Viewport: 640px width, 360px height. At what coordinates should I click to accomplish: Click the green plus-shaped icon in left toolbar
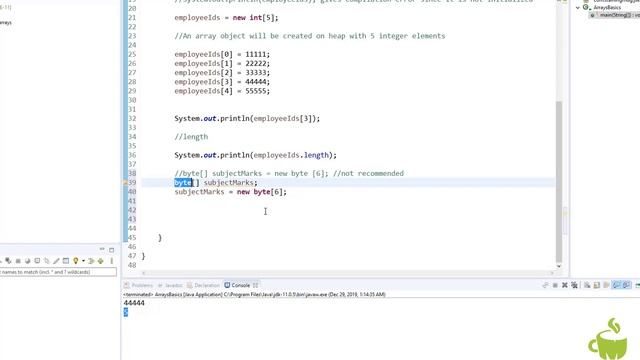[100, 261]
